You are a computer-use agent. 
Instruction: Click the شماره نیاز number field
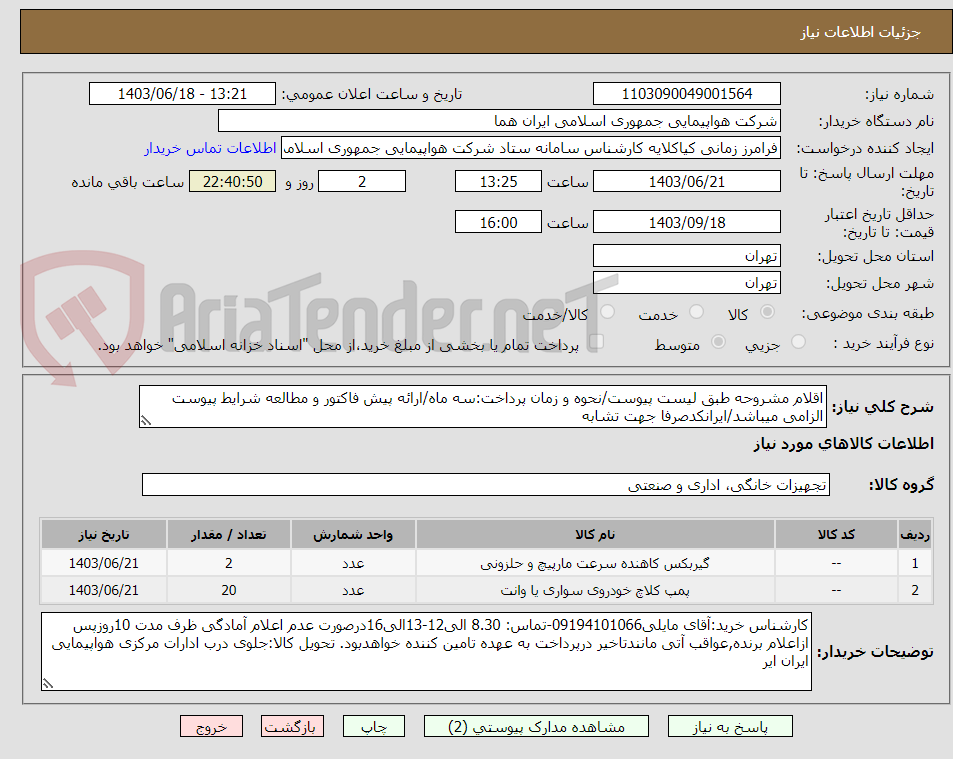(687, 94)
